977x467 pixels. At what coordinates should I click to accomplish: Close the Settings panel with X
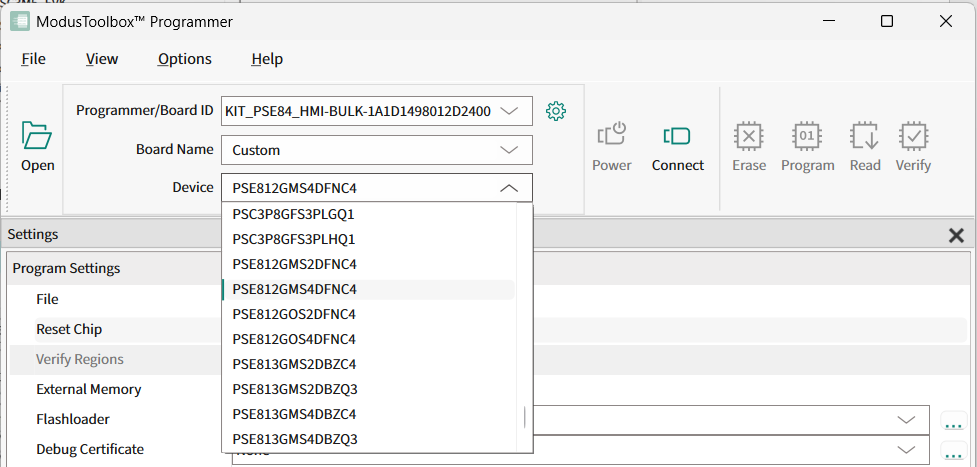tap(956, 235)
